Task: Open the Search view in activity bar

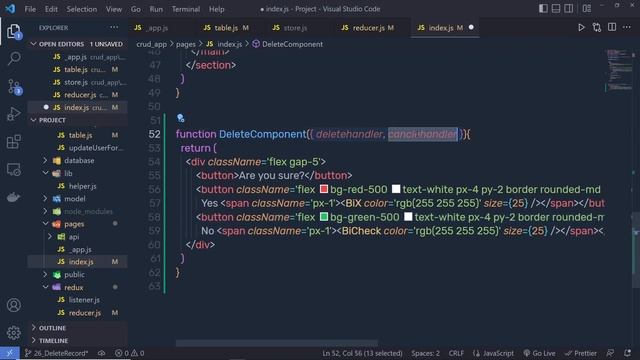Action: (x=13, y=59)
